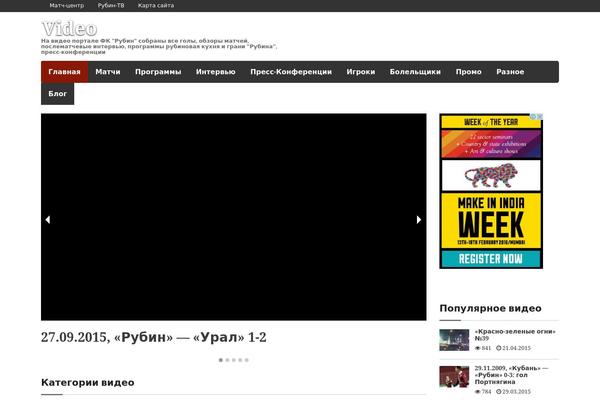Open the Промо menu item
Screen dimensions: 600x400
point(468,72)
